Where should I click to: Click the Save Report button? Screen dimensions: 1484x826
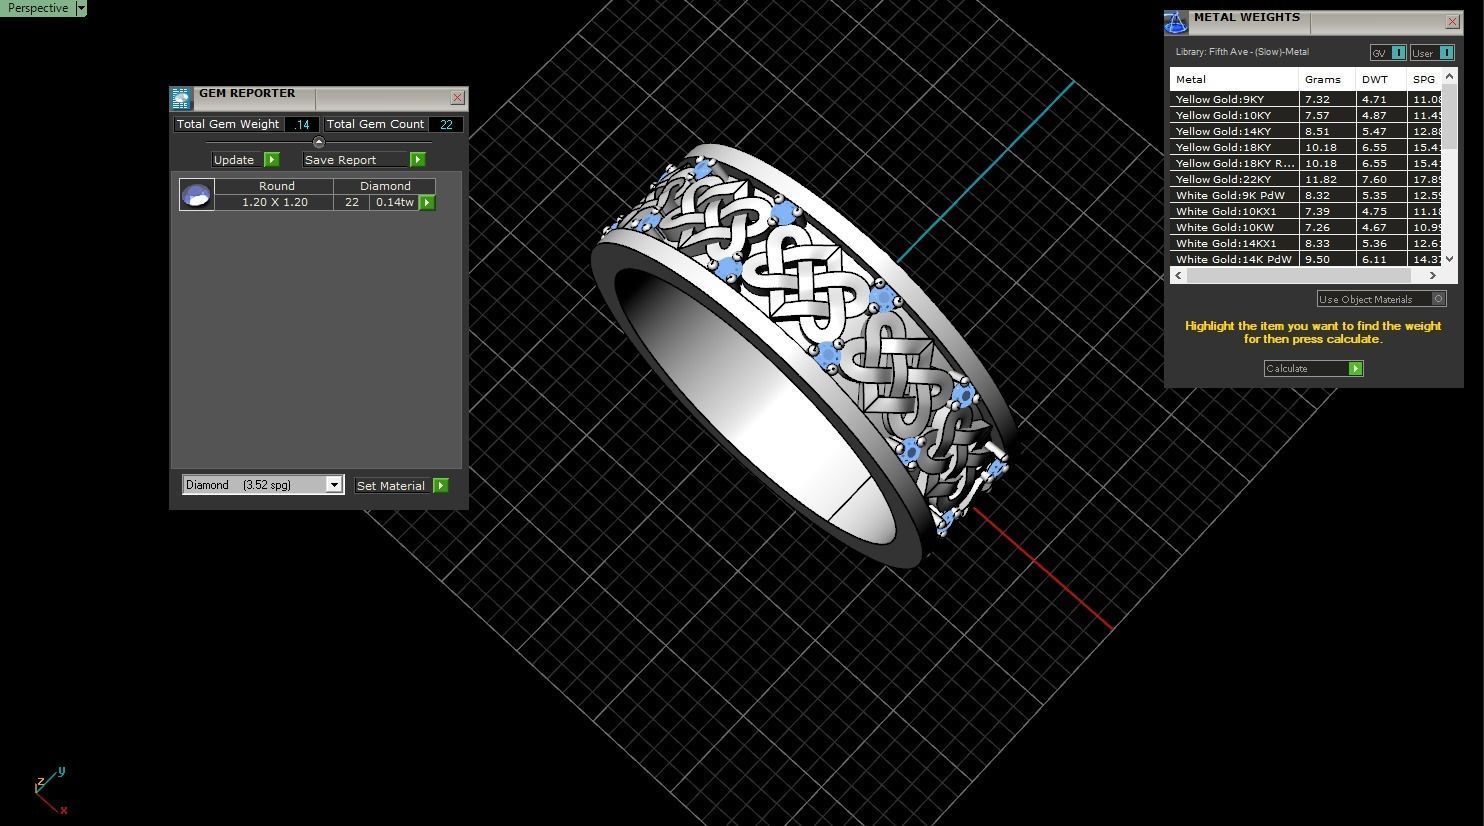tap(364, 159)
